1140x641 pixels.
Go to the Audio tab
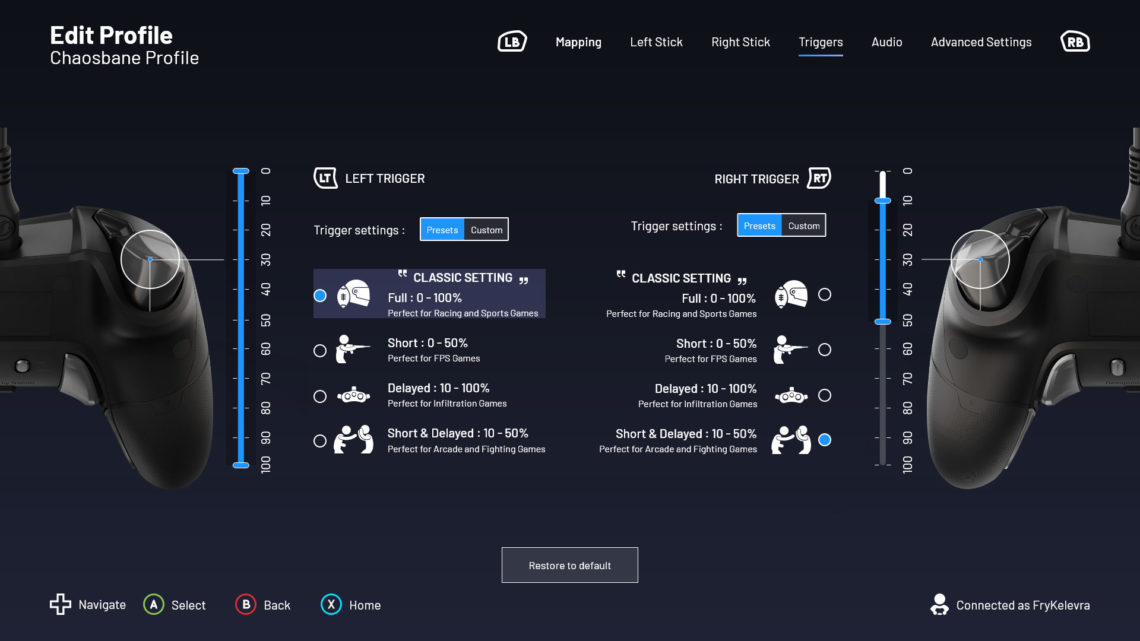pyautogui.click(x=886, y=42)
